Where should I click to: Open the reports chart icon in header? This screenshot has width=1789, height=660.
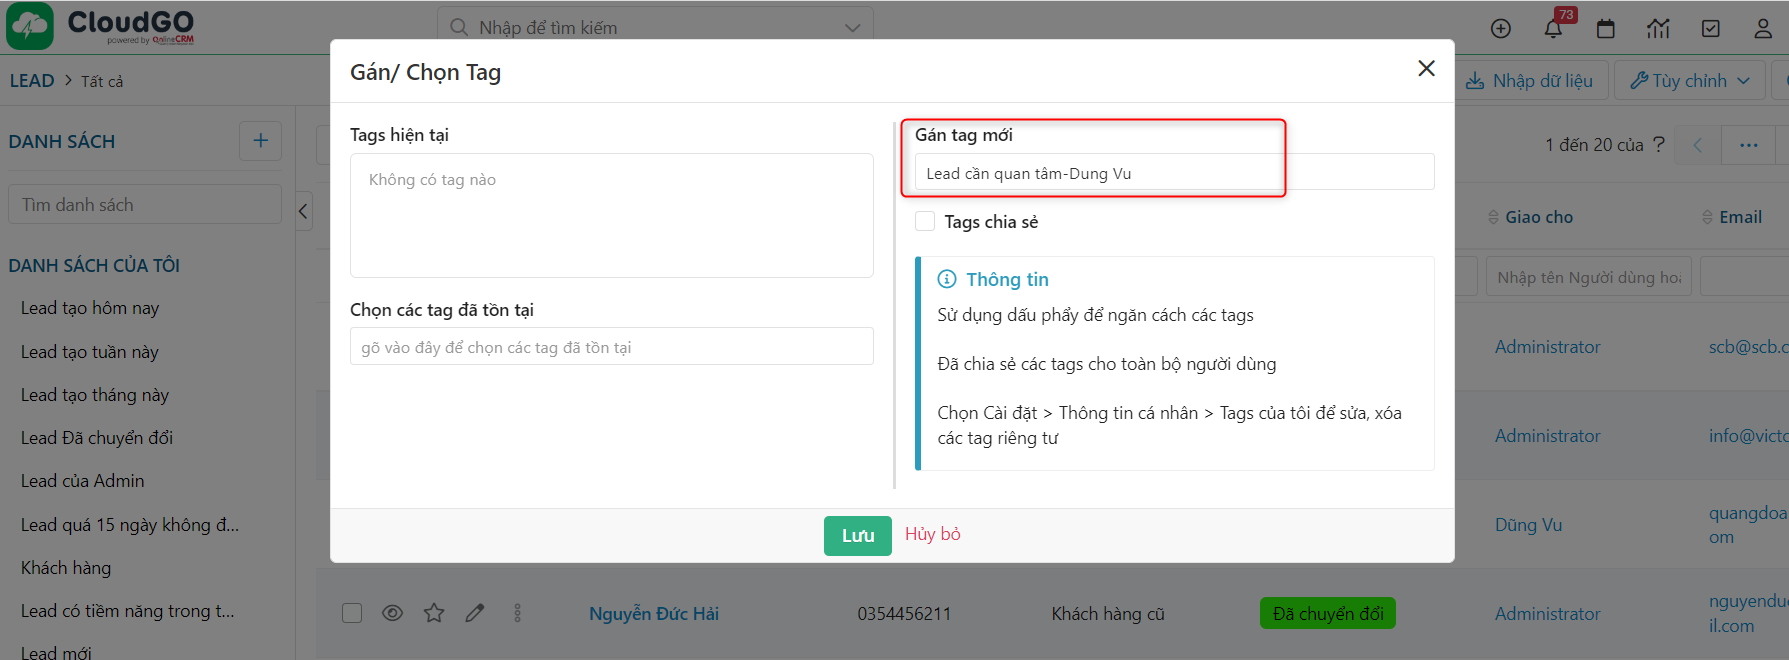1658,29
